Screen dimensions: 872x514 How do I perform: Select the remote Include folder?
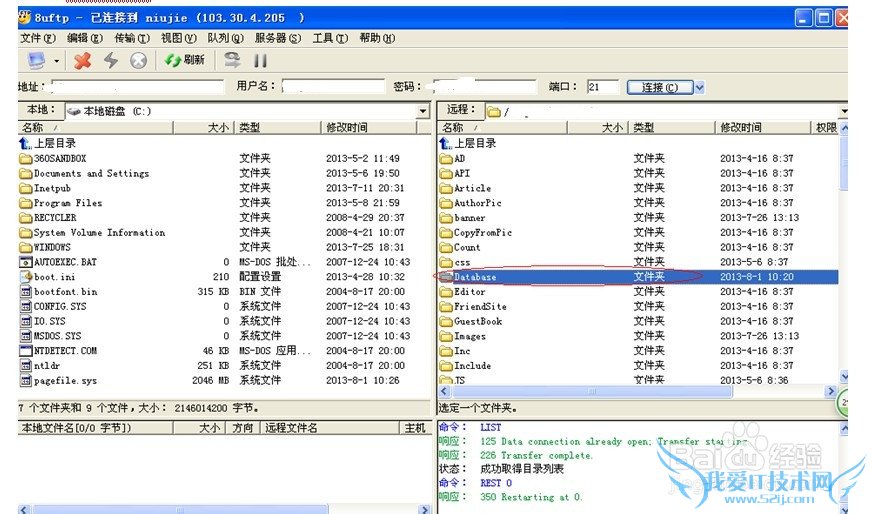tap(465, 365)
